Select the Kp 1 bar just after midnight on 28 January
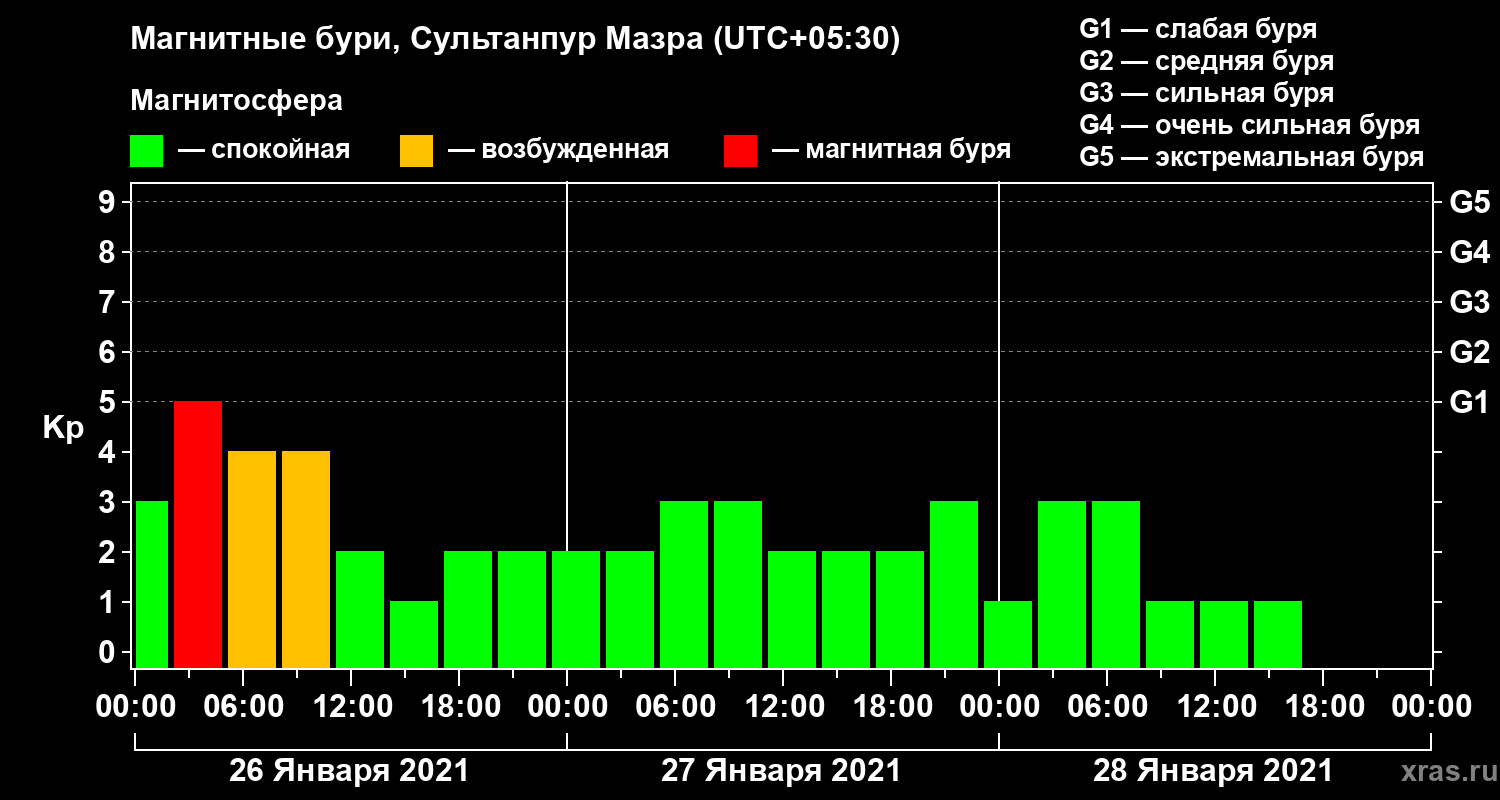Screen dimensions: 1500x800 pyautogui.click(x=1008, y=634)
